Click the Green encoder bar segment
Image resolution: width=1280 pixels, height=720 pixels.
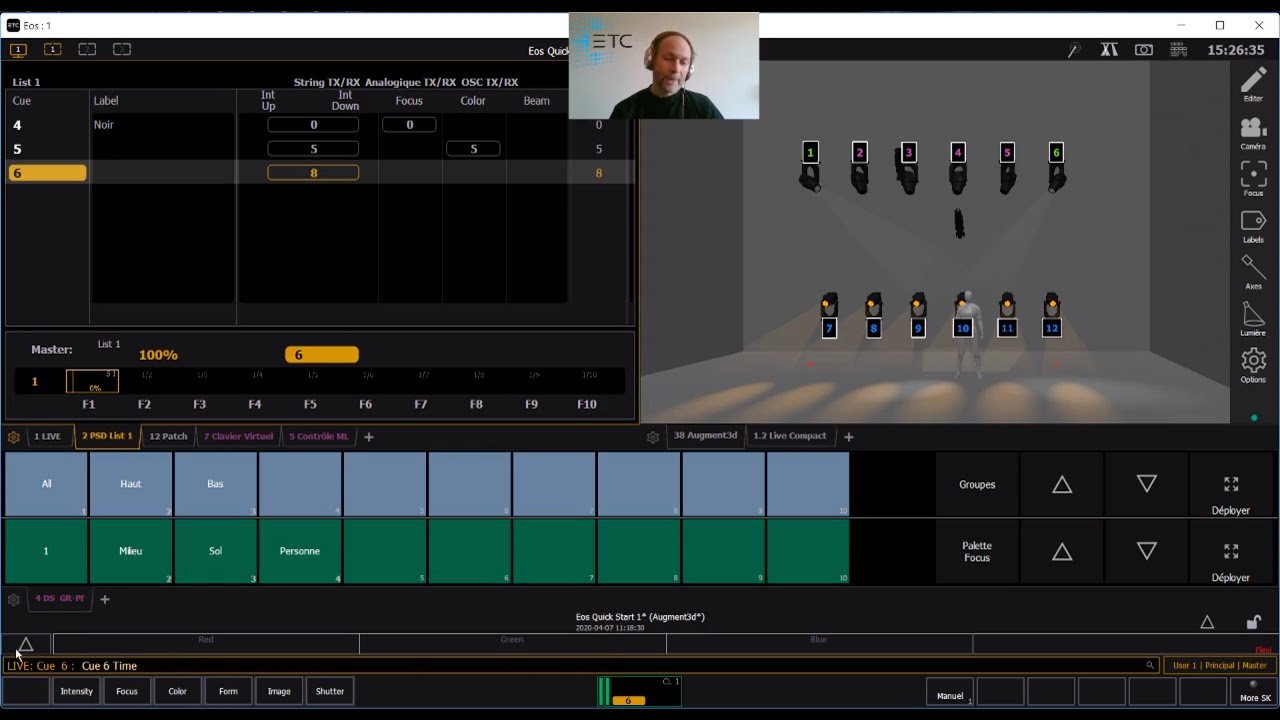(x=512, y=644)
